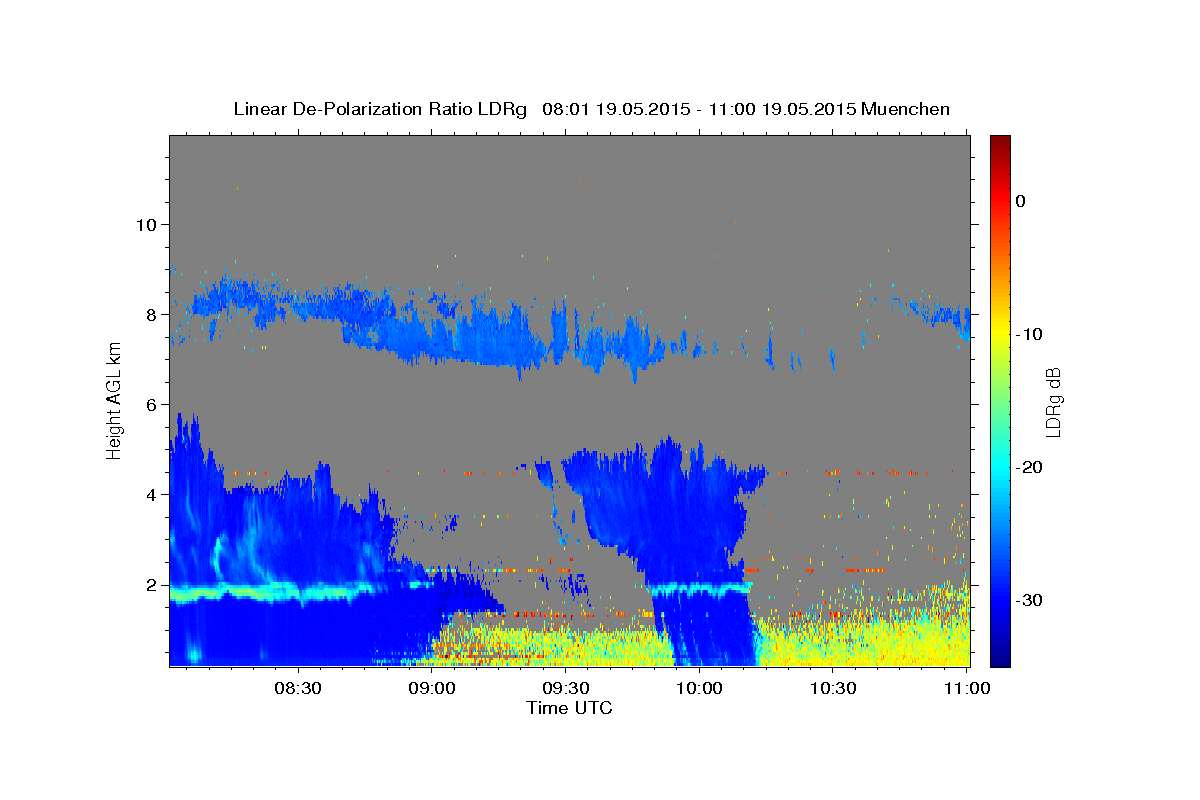
Task: Click the height axis label 2
Action: (150, 584)
